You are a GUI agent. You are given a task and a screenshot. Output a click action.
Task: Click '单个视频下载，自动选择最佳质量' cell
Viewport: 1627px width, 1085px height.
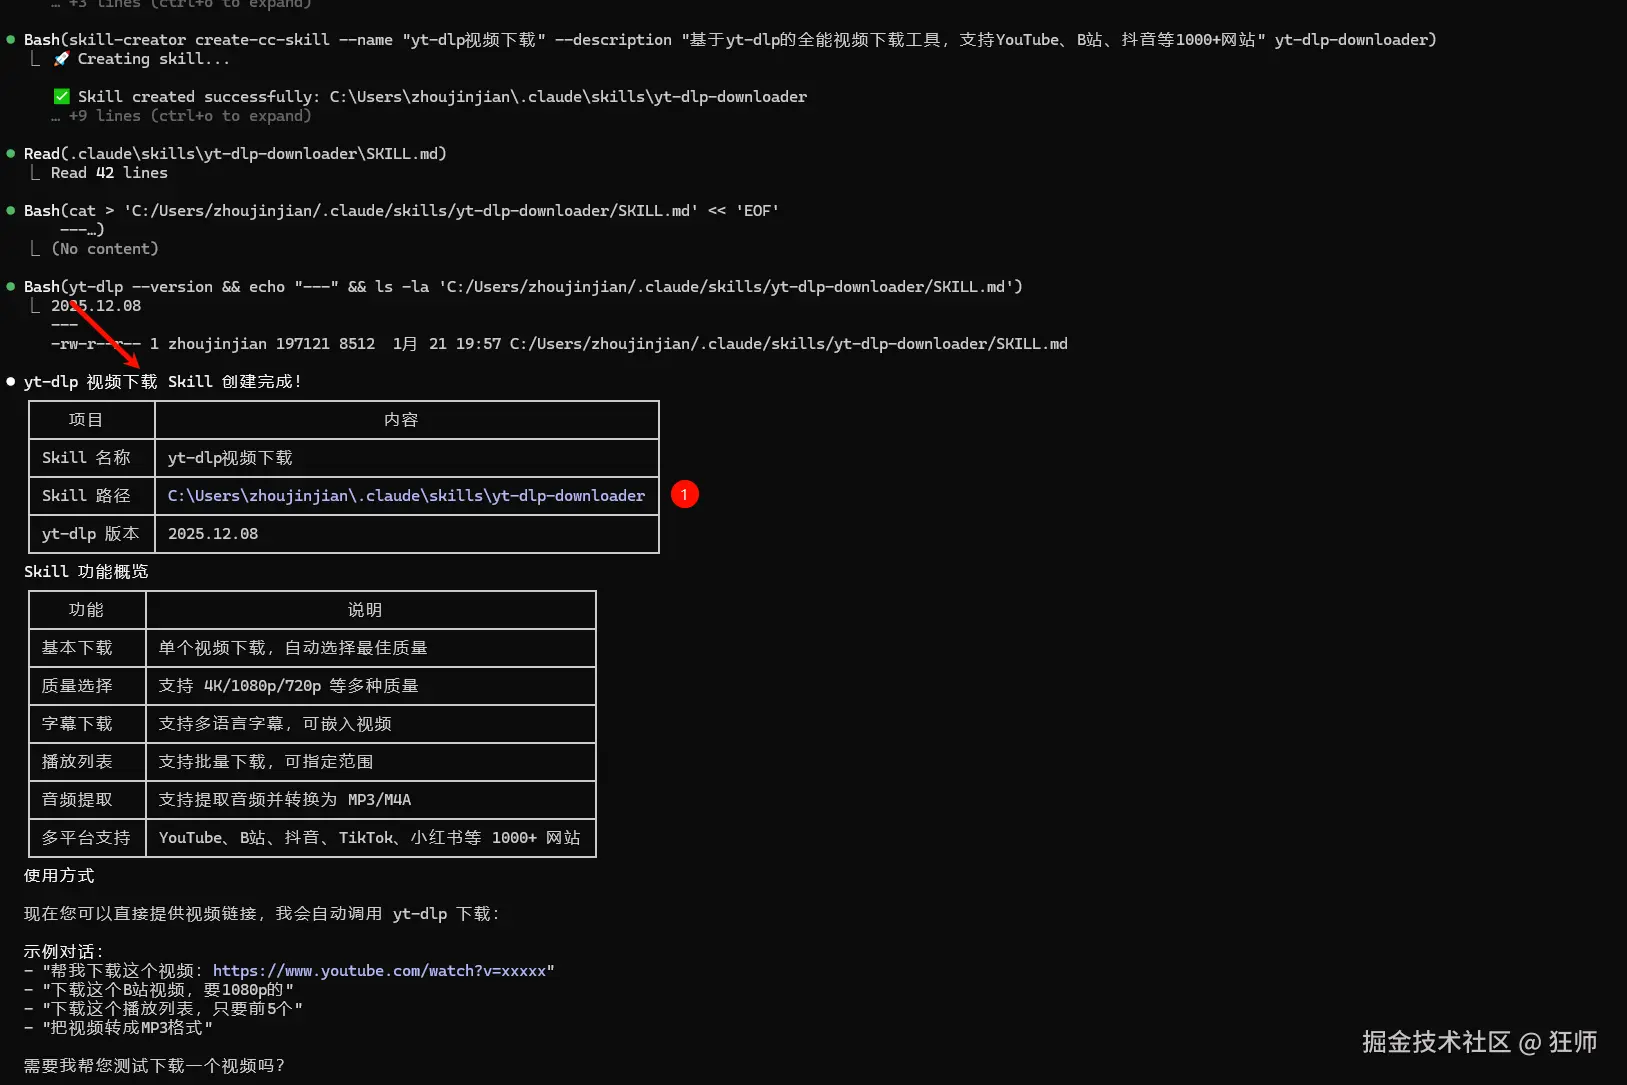pos(371,648)
